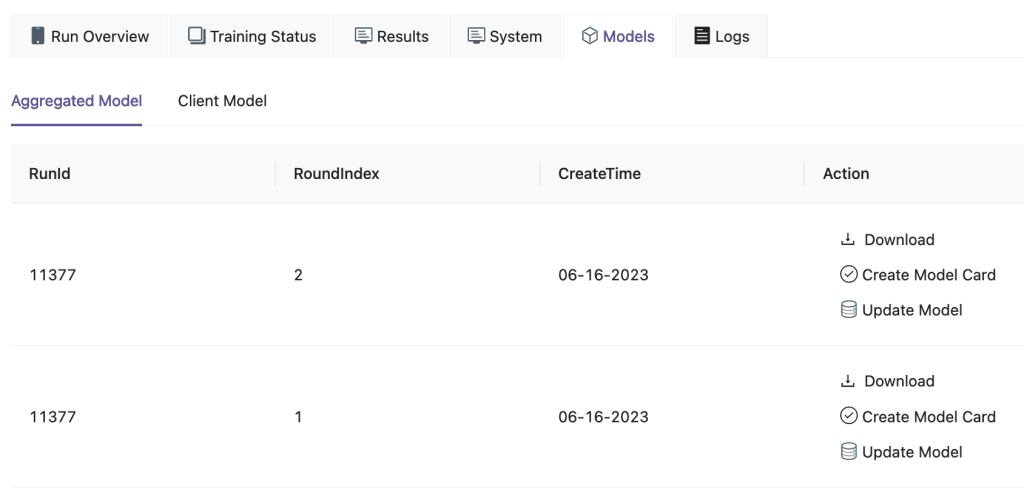Screen dimensions: 1024x489
Task: Click database icon for round 1 update
Action: [849, 452]
